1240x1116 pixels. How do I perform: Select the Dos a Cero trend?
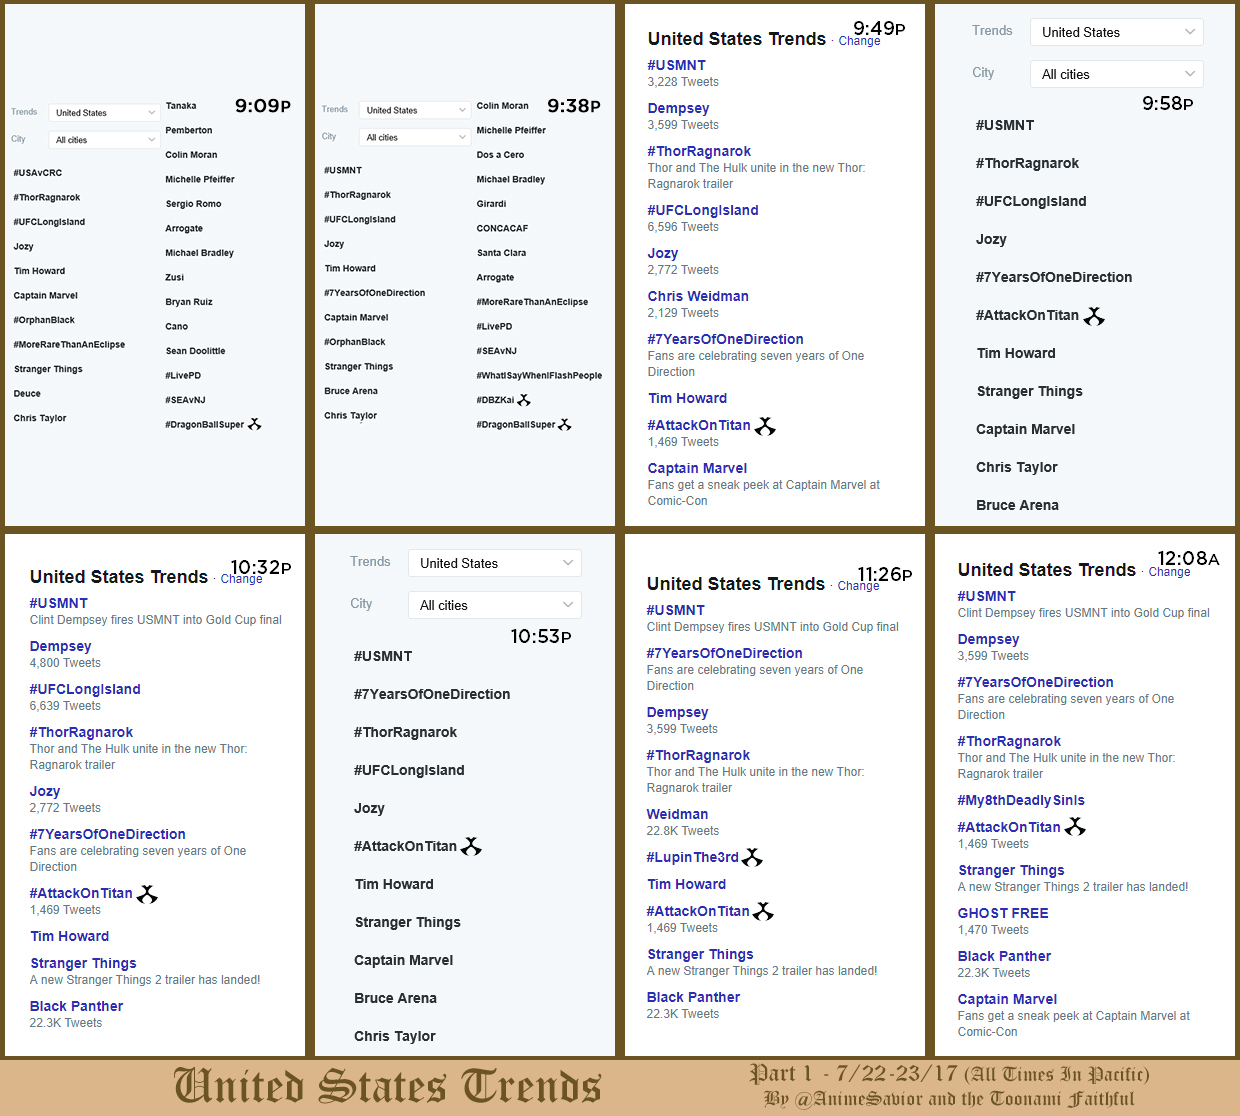point(500,155)
